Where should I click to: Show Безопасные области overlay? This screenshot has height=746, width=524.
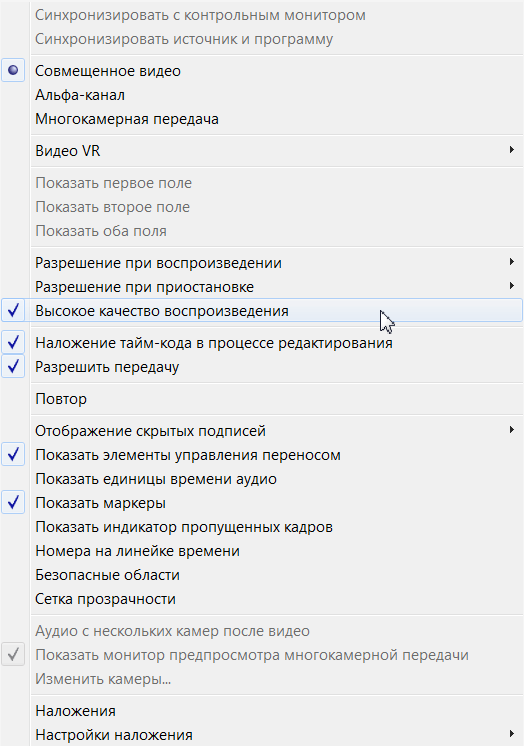[262, 575]
